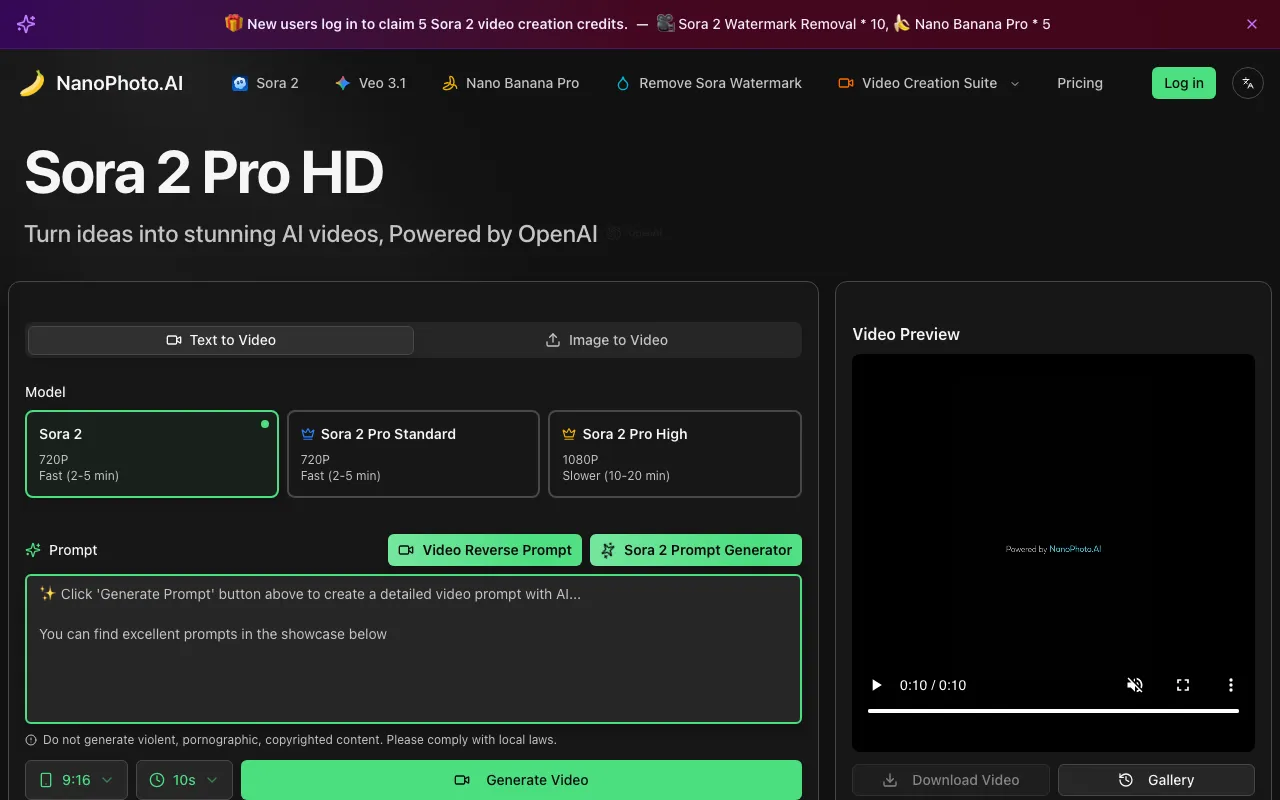Switch to the Image to Video tab
Screen dimensions: 1280x800
click(607, 340)
